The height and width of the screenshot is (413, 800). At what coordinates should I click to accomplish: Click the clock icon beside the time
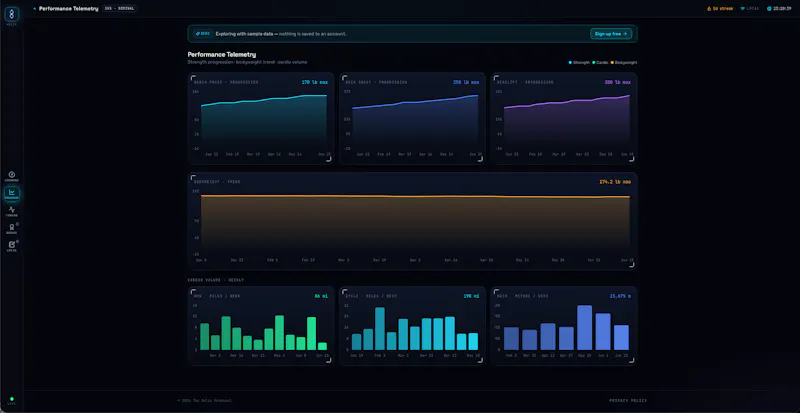click(x=769, y=9)
